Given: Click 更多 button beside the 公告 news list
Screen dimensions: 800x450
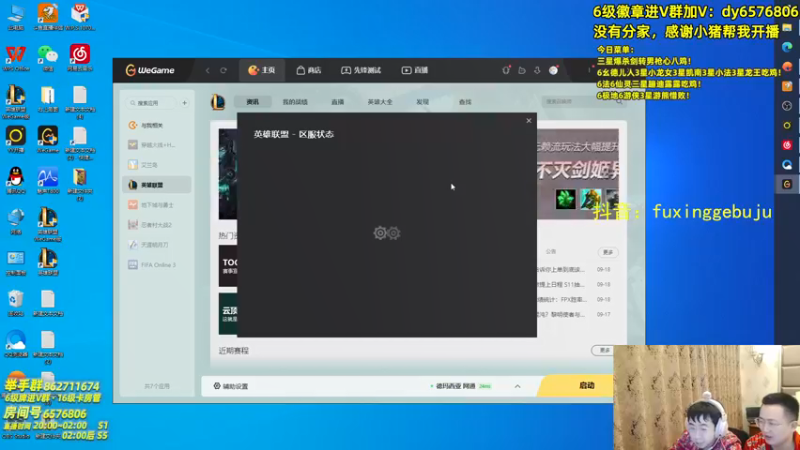Looking at the screenshot, I should pos(608,252).
